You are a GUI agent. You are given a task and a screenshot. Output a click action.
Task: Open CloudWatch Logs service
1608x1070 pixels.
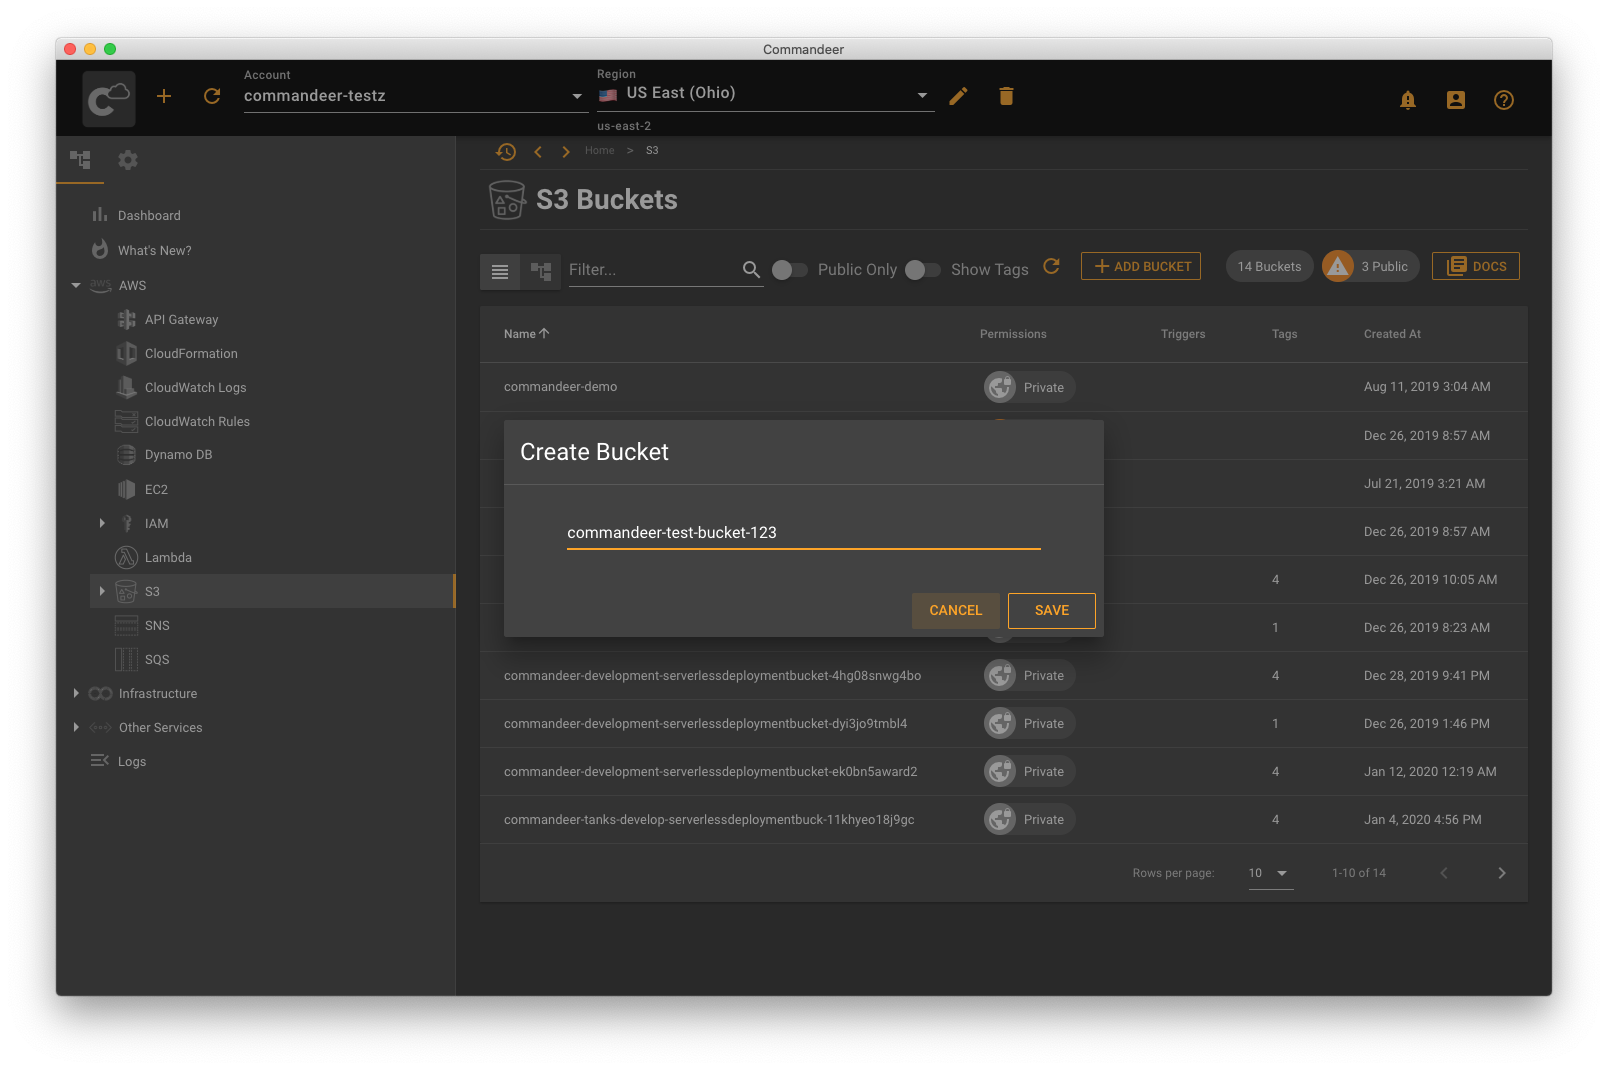click(x=195, y=388)
